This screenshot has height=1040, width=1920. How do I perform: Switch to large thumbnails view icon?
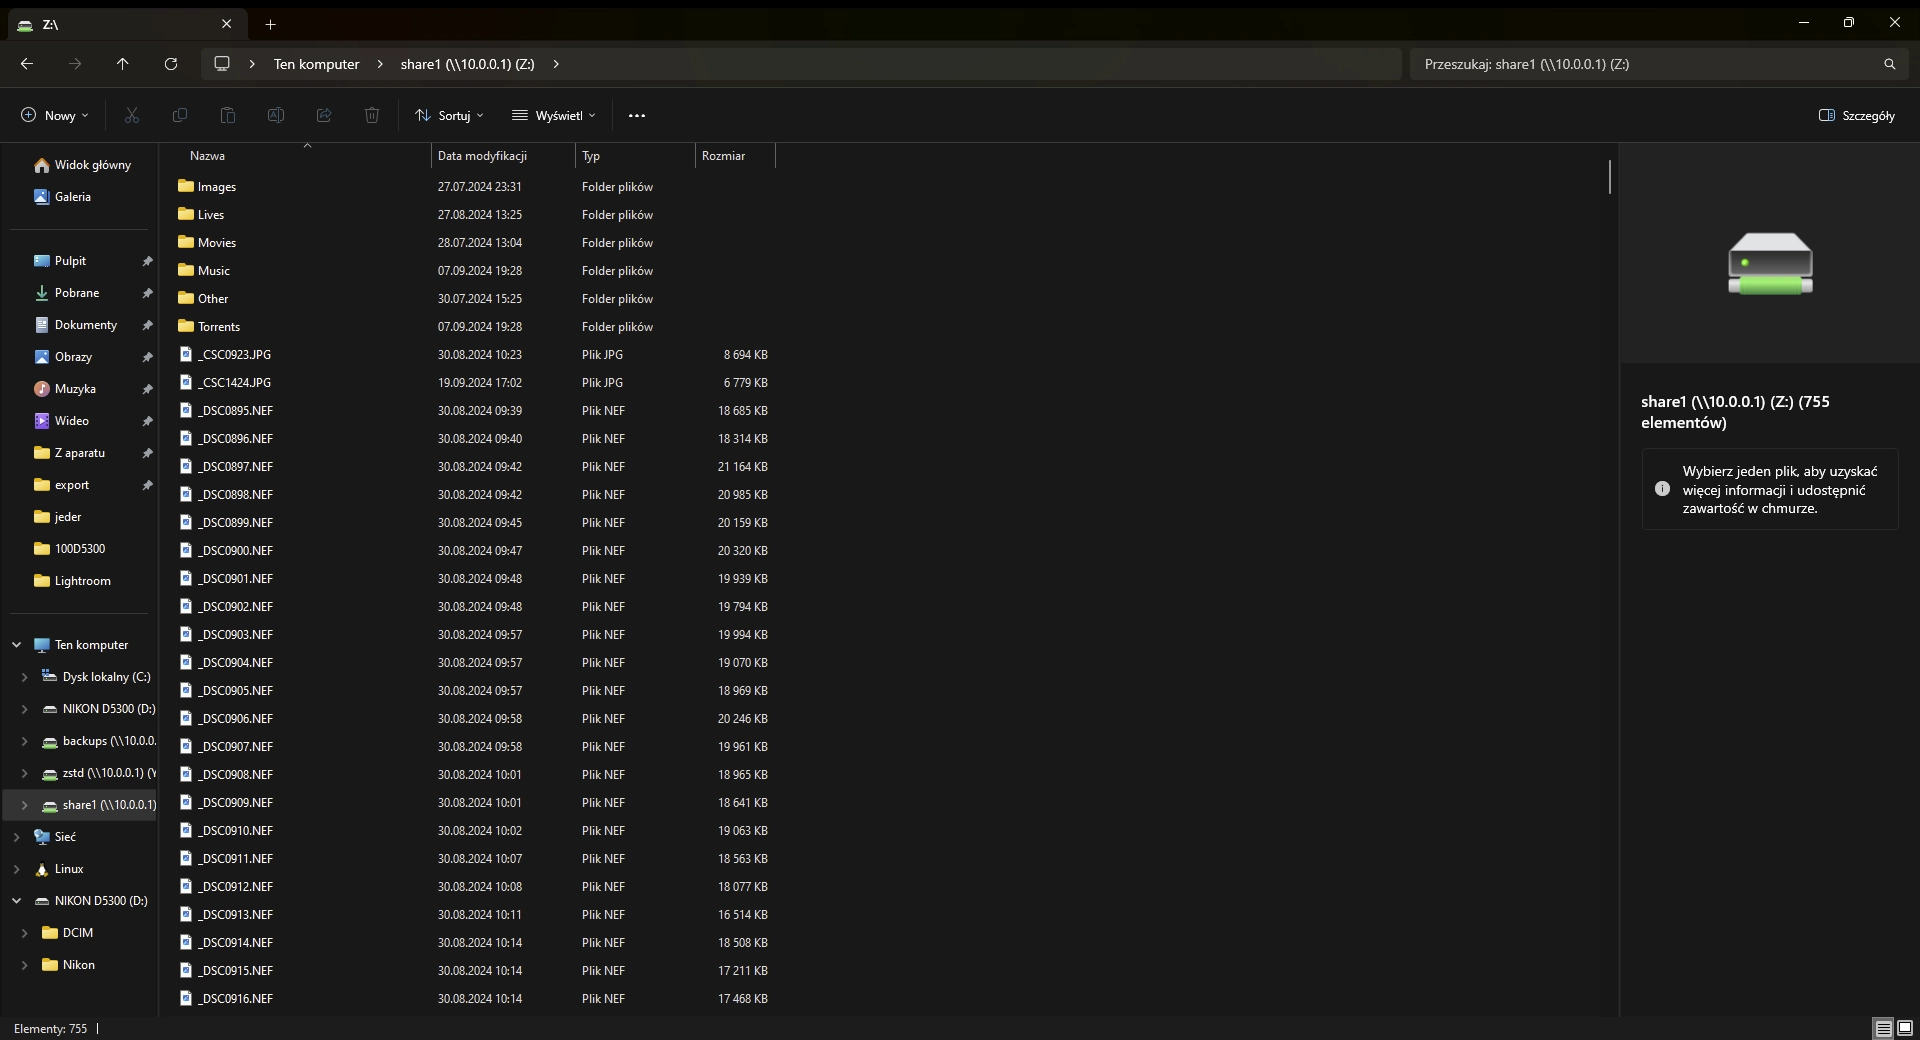tap(1905, 1028)
